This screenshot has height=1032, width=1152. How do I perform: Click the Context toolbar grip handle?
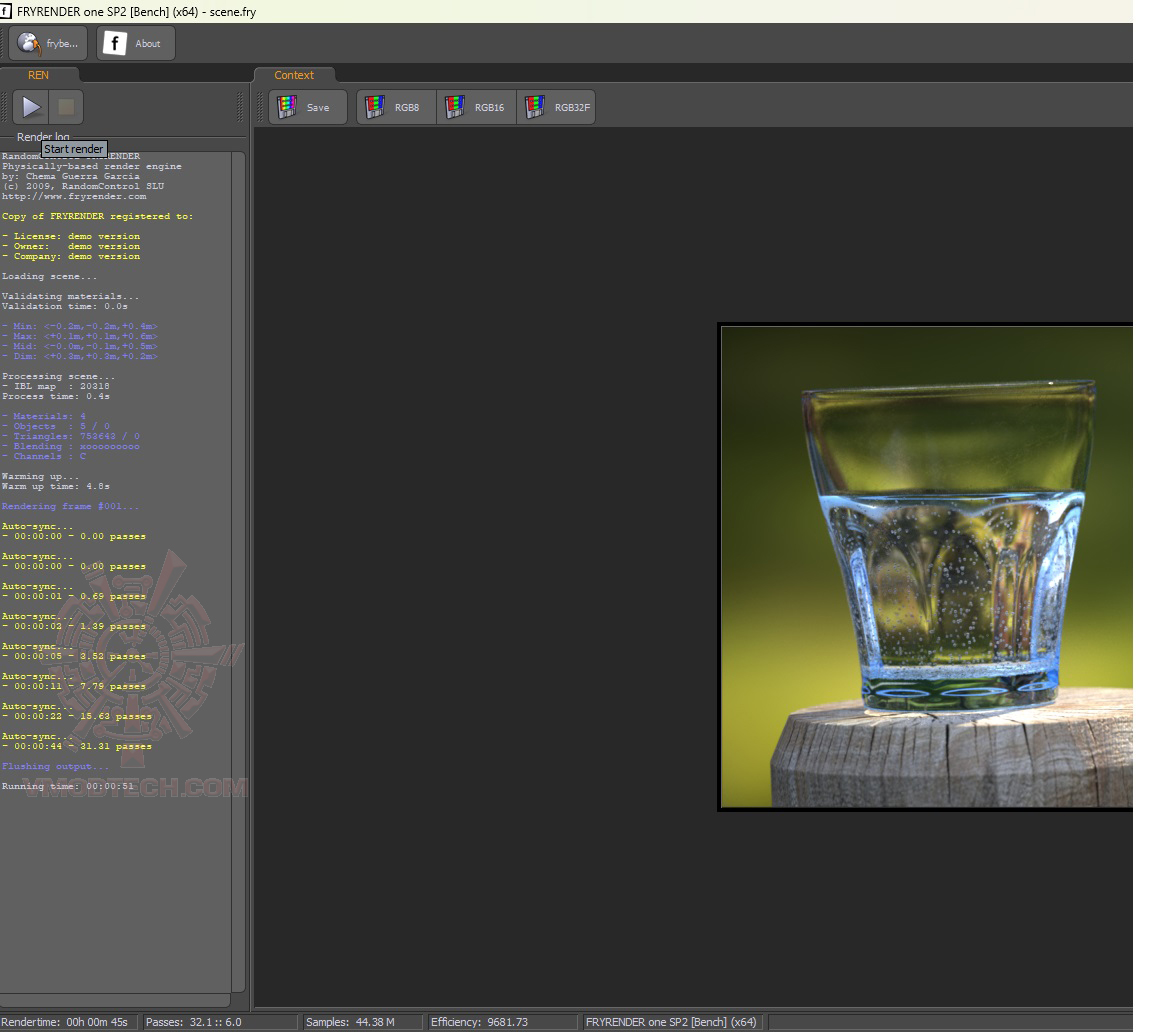point(260,107)
